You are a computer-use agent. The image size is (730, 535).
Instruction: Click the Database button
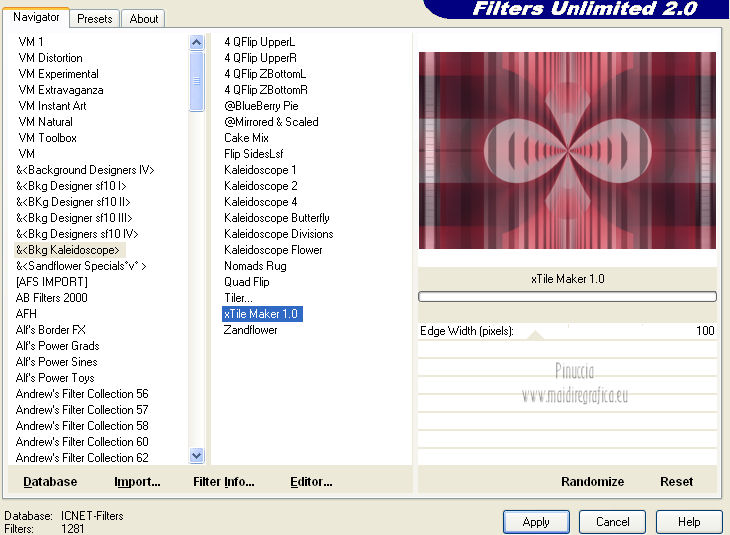50,481
